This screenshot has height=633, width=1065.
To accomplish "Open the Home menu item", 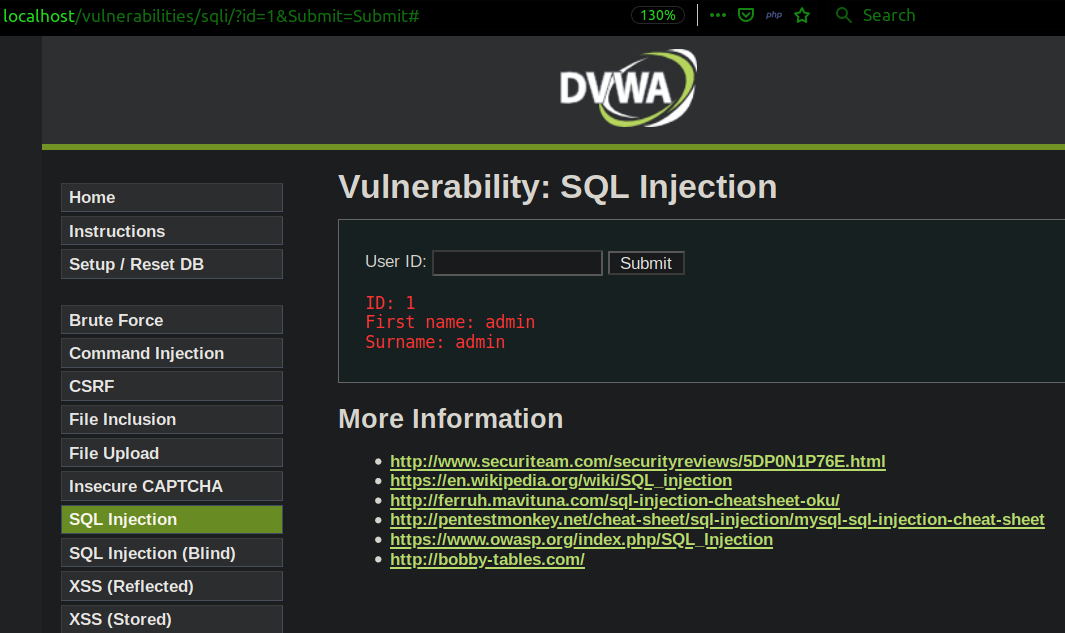I will [171, 198].
